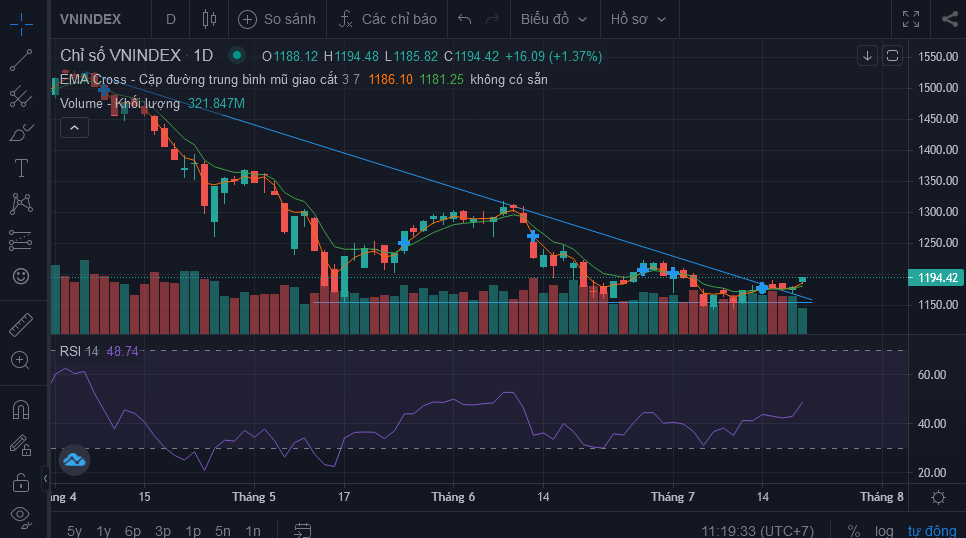
Task: Pick the measure ruler tool
Action: coord(21,324)
